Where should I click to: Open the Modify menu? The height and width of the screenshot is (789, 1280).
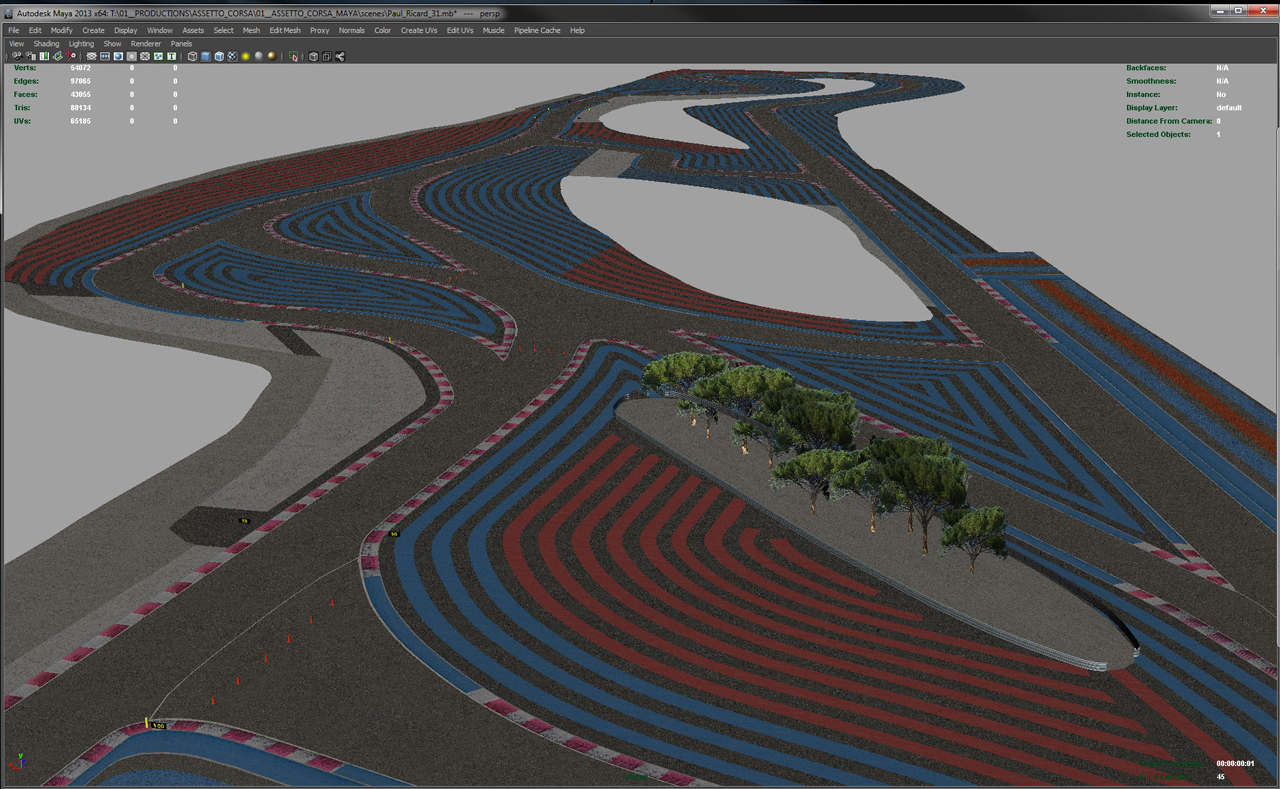(62, 31)
